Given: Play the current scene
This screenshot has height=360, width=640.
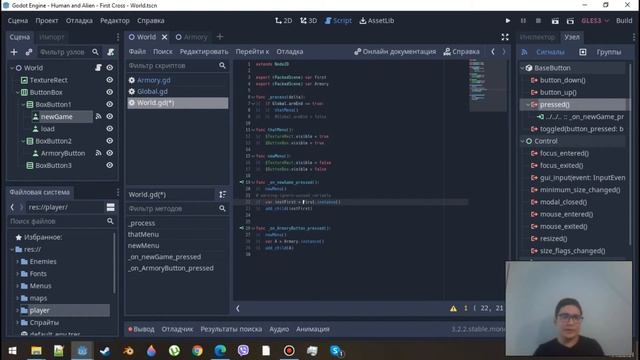Looking at the screenshot, I should (x=555, y=20).
